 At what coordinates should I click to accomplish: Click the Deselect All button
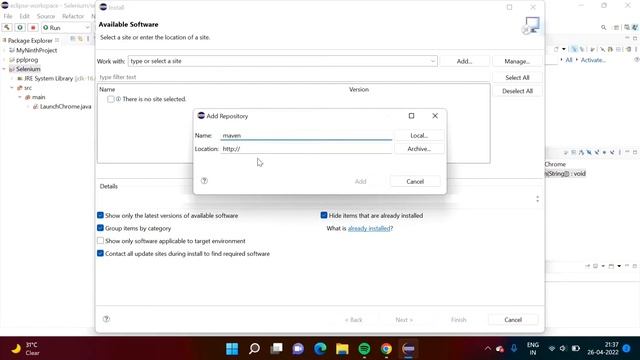517,91
